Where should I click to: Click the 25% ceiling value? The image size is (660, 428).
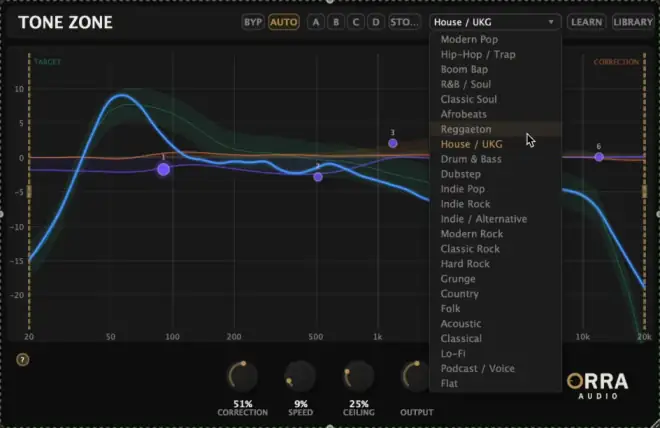359,404
